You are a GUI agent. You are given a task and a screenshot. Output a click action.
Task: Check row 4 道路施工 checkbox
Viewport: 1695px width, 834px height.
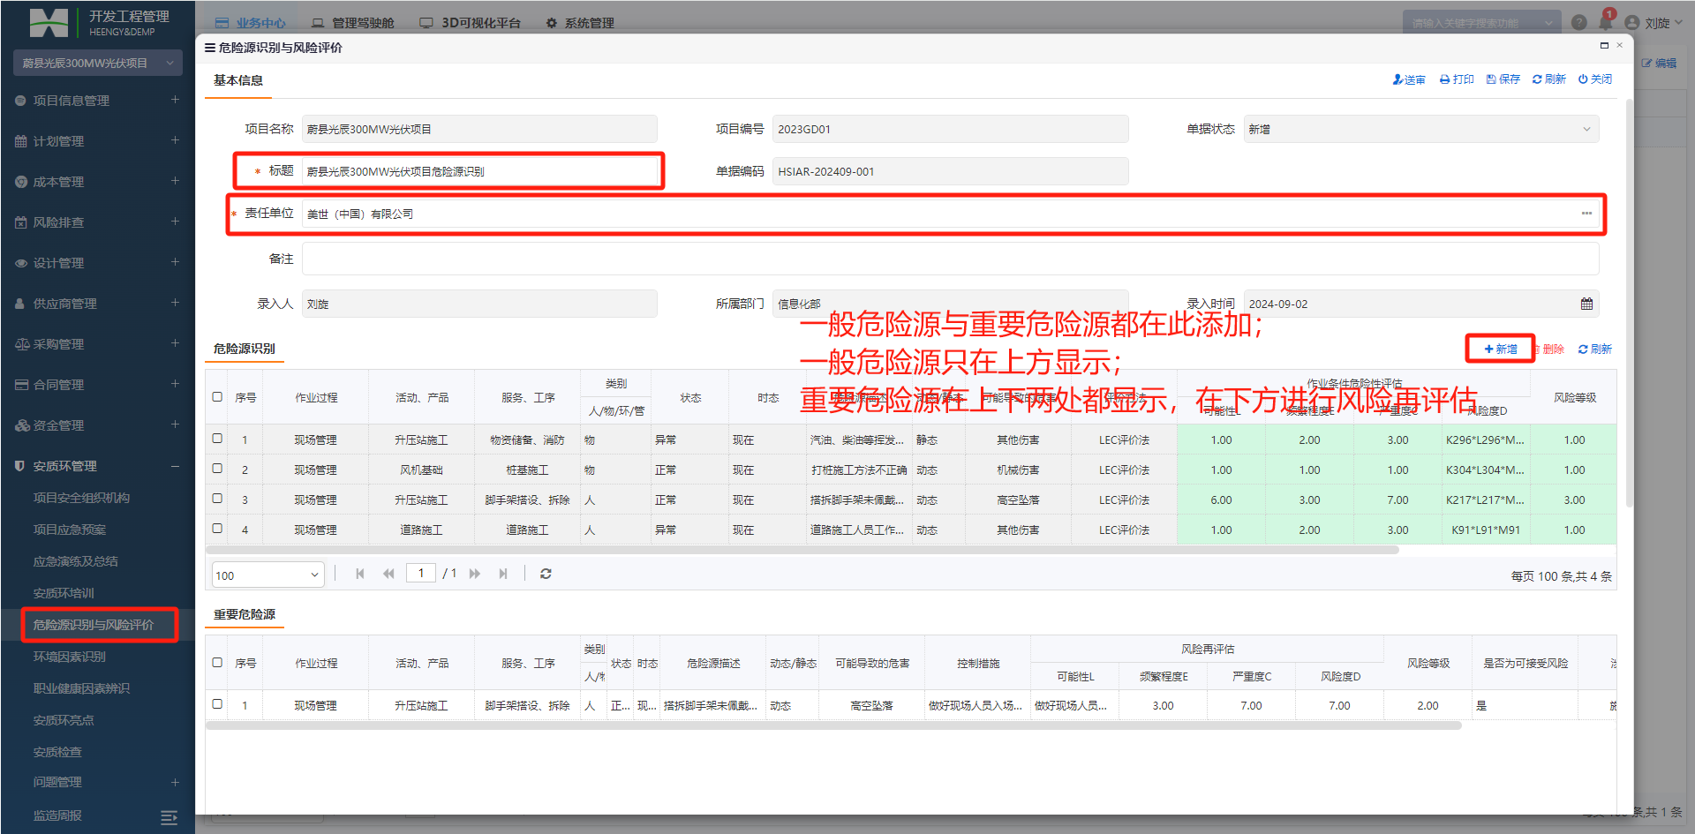pyautogui.click(x=217, y=529)
